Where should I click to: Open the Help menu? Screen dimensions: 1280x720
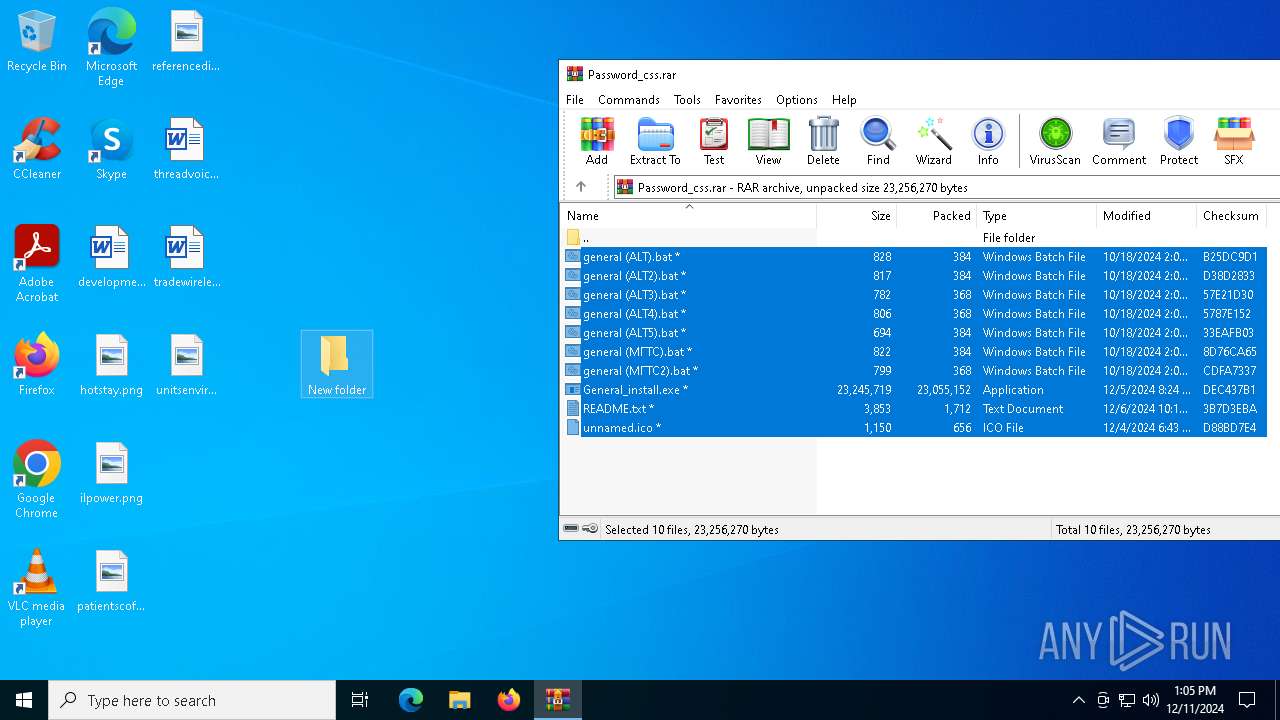(844, 100)
